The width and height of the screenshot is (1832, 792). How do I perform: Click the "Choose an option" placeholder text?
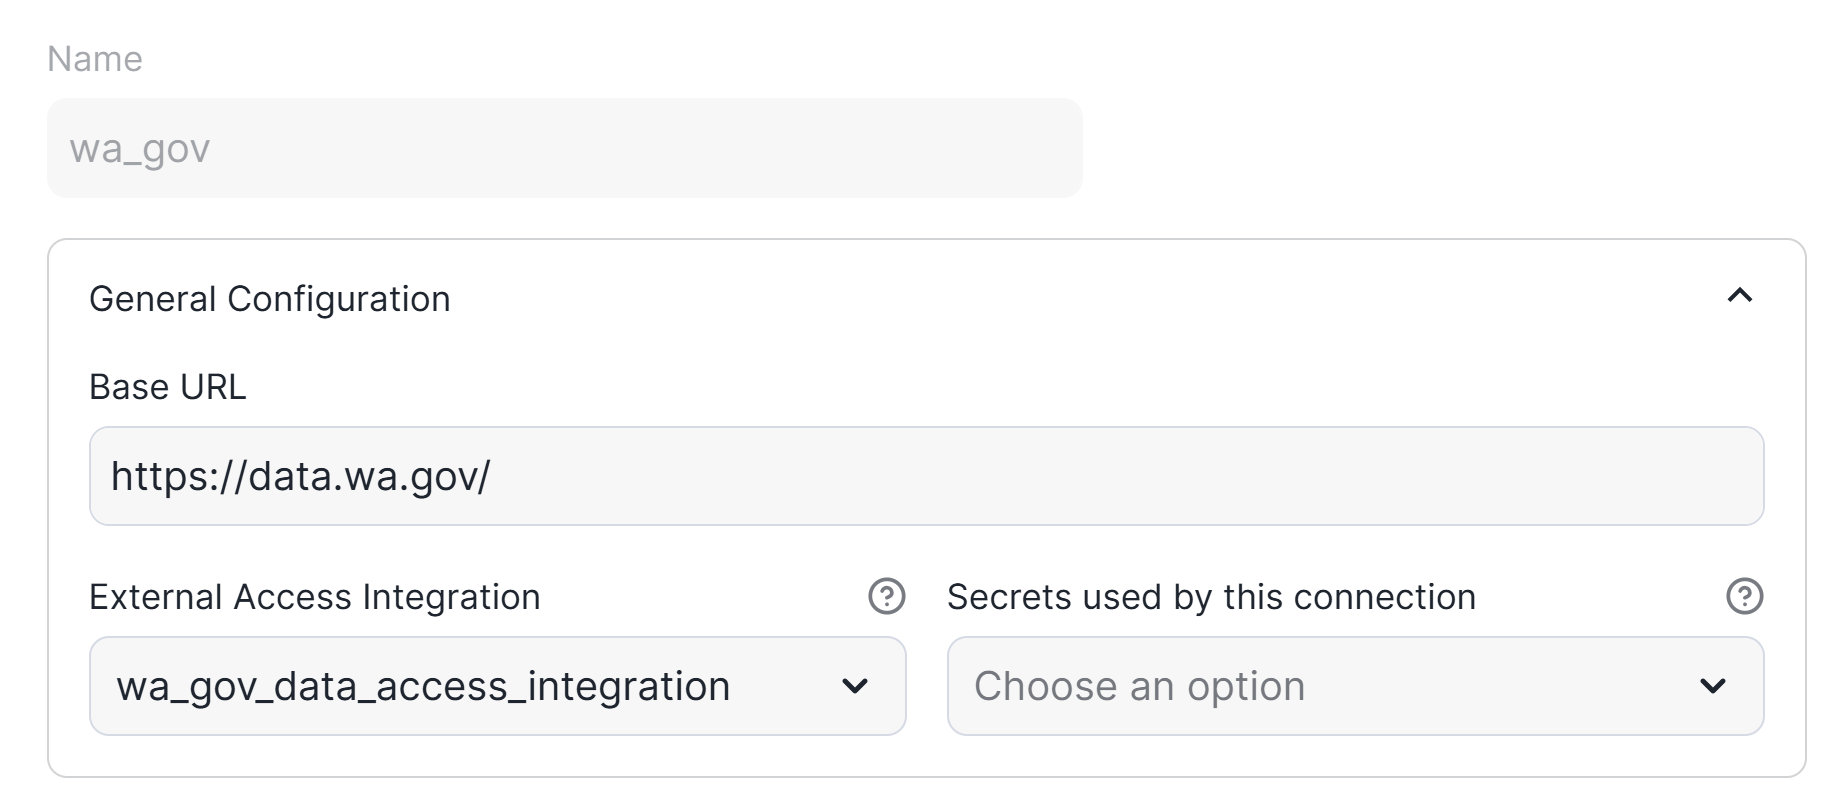point(1139,686)
